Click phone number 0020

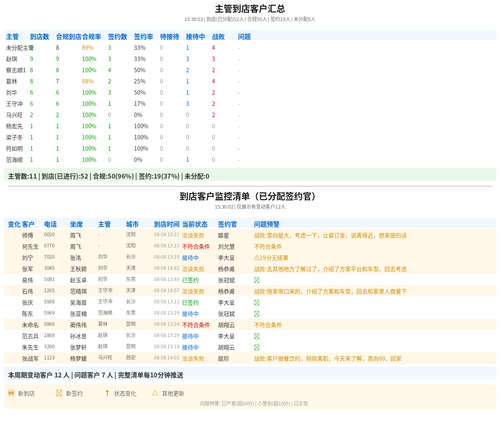[49, 235]
